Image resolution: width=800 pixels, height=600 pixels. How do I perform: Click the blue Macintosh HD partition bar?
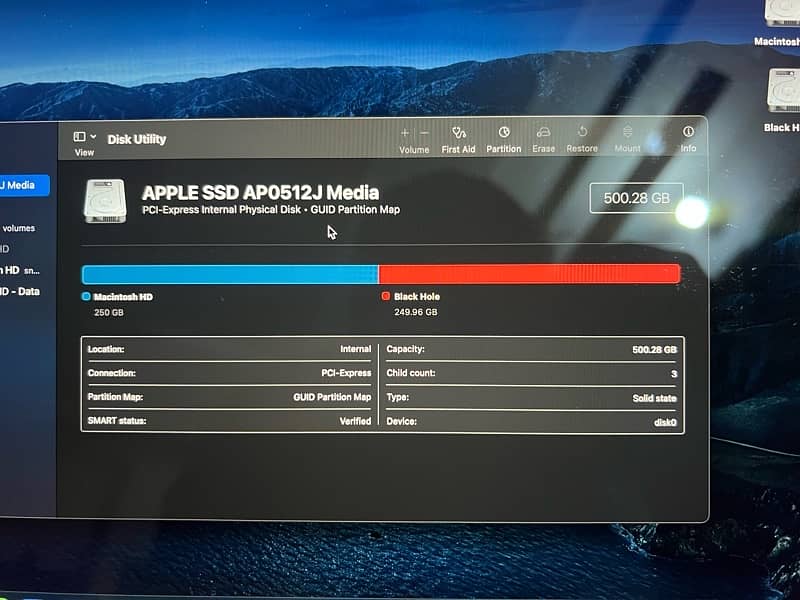click(229, 274)
